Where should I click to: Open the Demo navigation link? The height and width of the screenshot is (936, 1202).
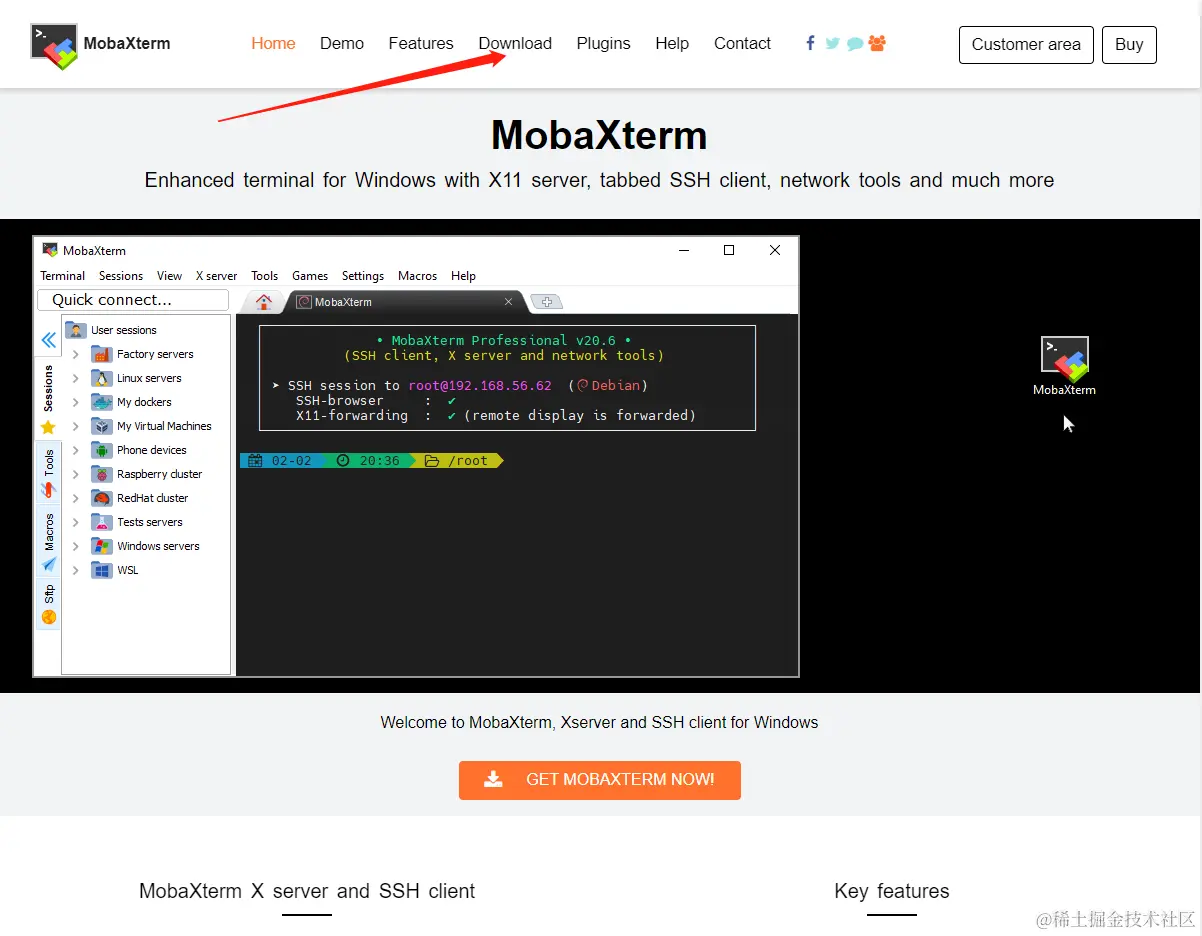pyautogui.click(x=342, y=43)
